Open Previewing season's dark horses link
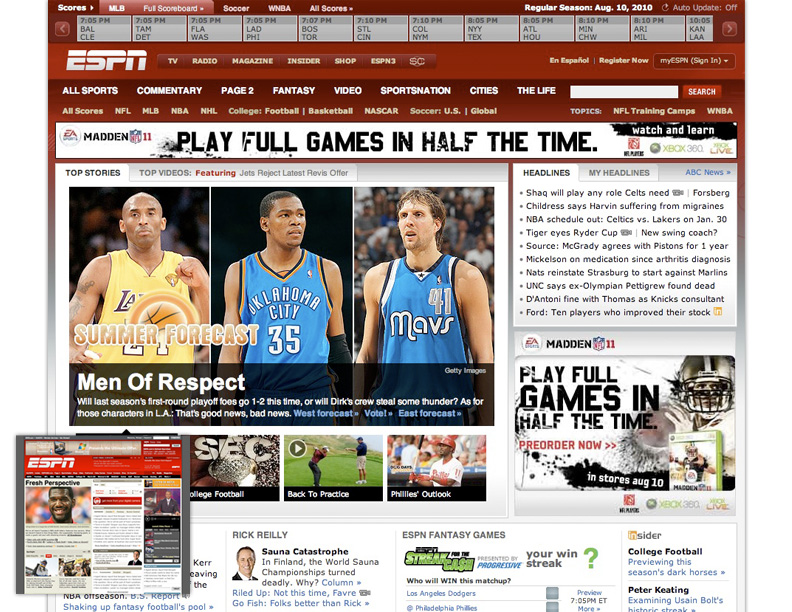Viewport: 792px width, 612px height. (x=676, y=567)
